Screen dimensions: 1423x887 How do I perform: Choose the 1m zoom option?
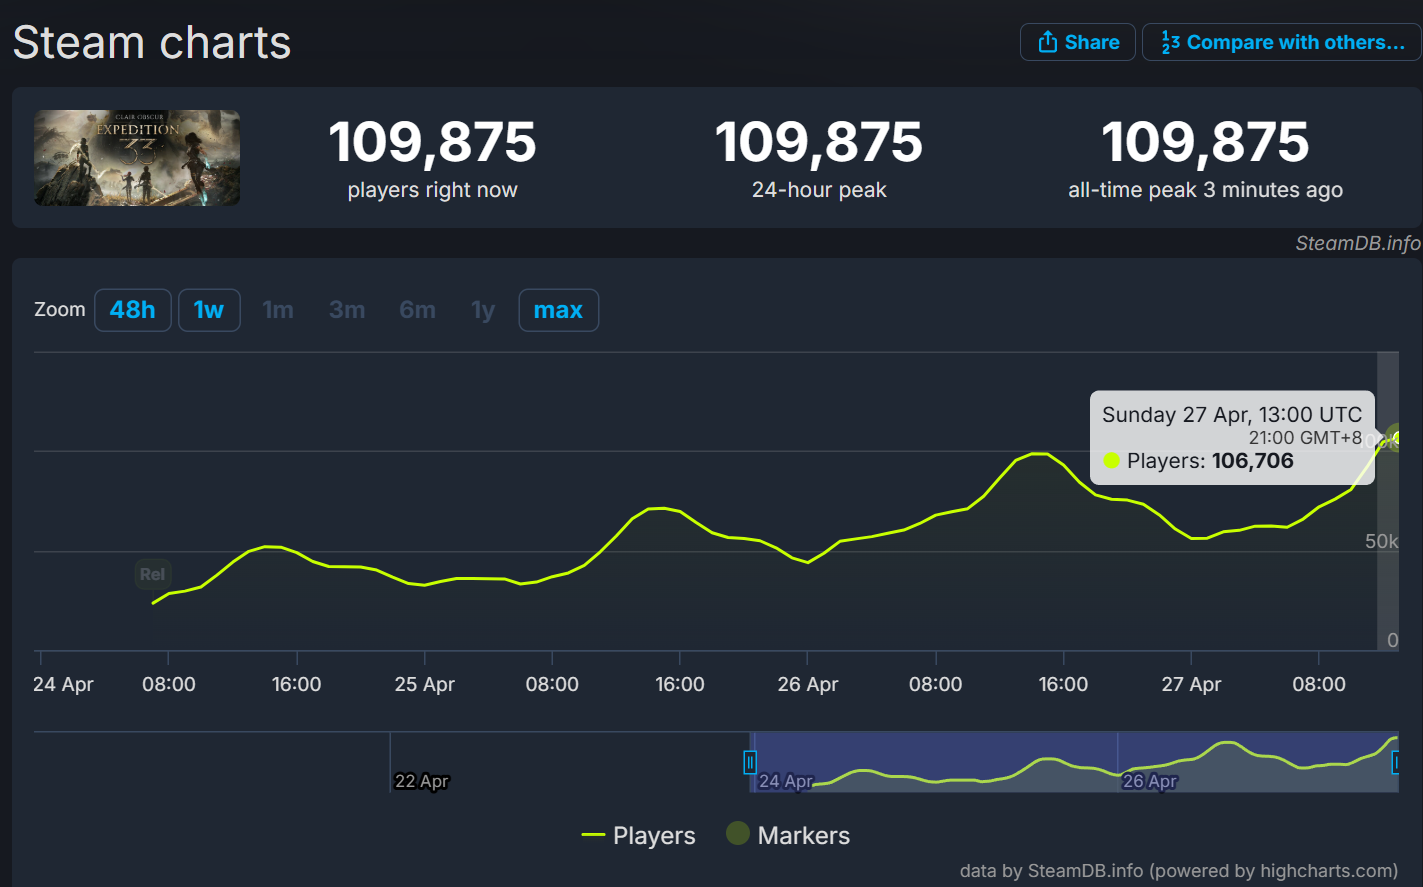click(278, 310)
